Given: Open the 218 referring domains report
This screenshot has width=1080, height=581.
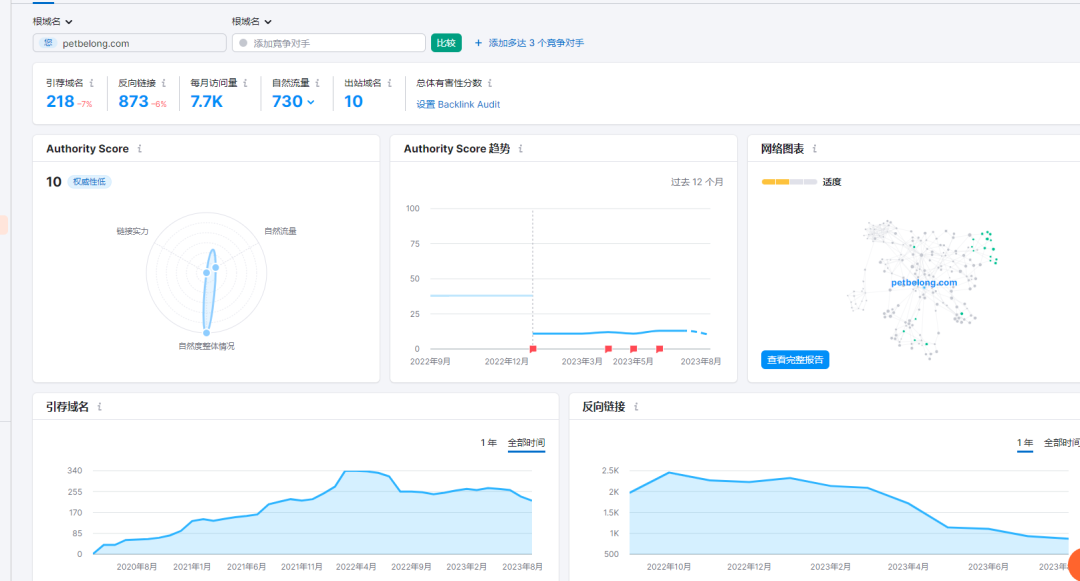Looking at the screenshot, I should (x=60, y=101).
